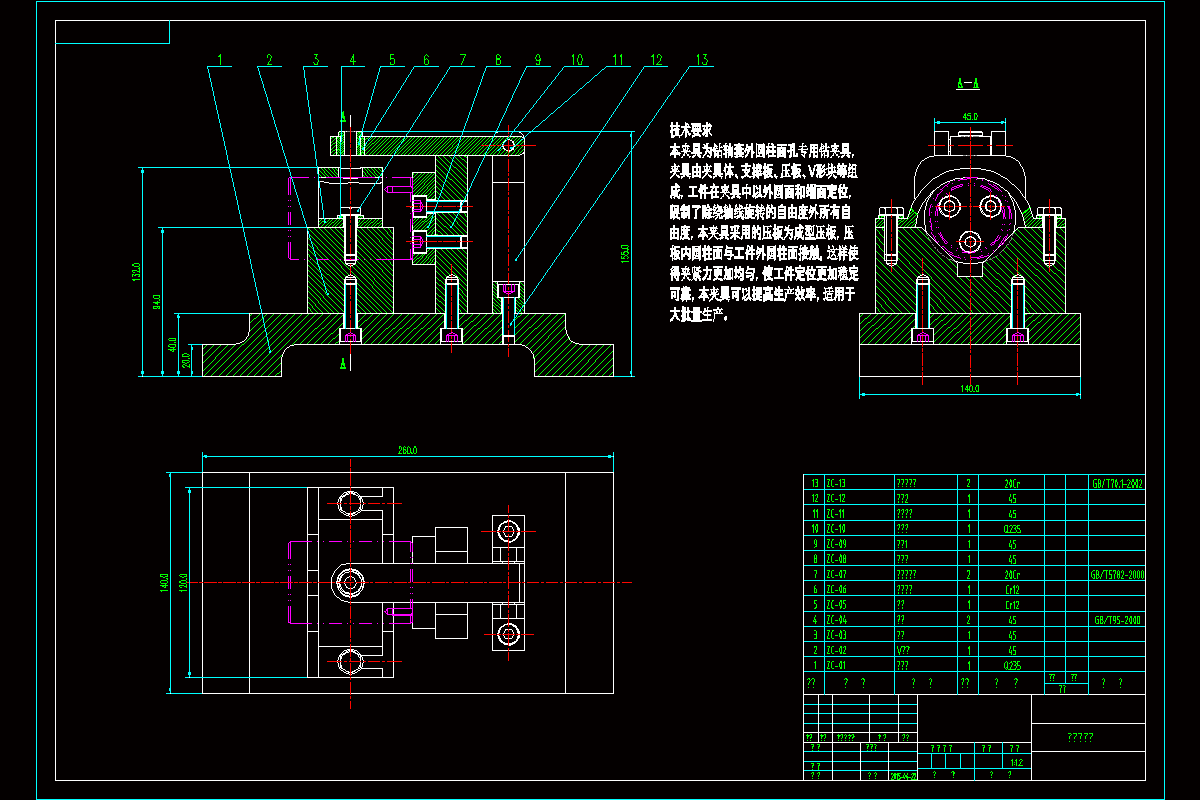This screenshot has height=800, width=1200.
Task: Click the 40.0 dimension text
Action: coord(172,346)
